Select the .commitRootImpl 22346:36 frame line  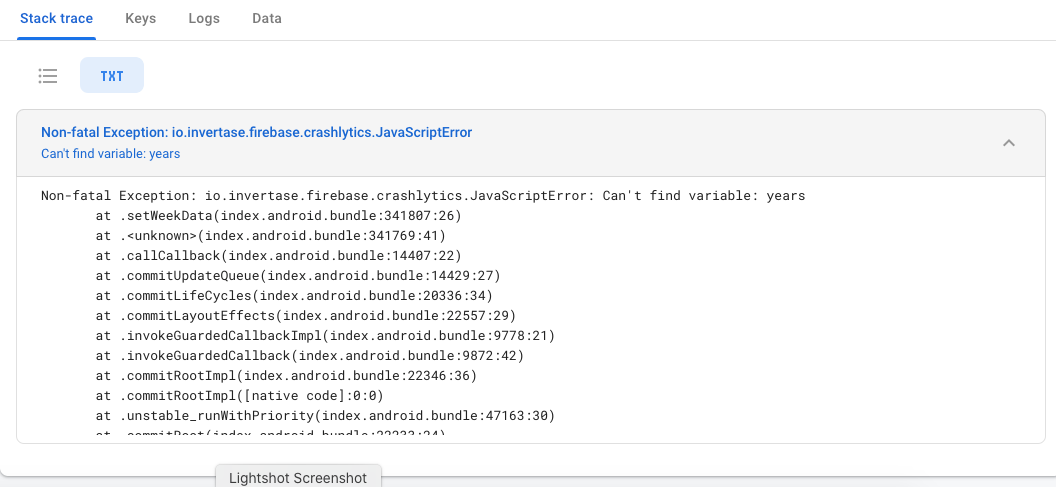286,375
